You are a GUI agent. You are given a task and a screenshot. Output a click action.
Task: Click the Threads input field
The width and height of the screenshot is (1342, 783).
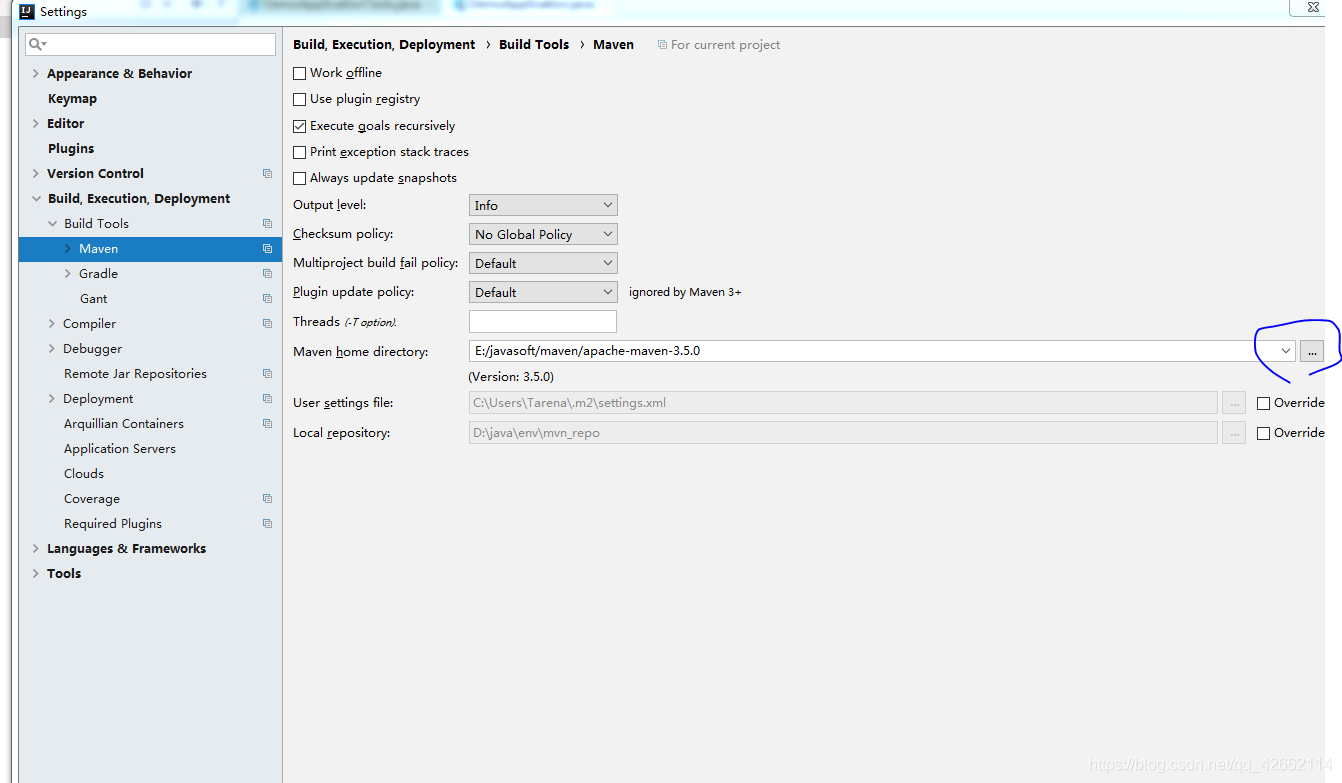[543, 322]
